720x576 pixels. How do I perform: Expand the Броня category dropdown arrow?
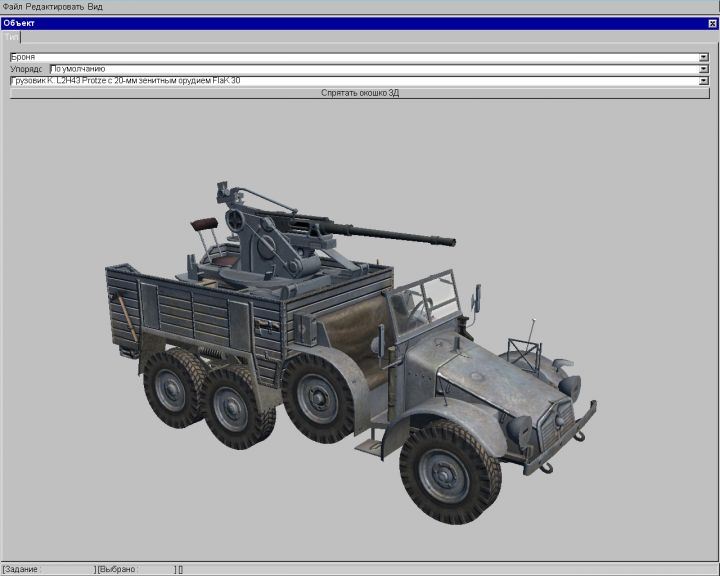pos(704,57)
